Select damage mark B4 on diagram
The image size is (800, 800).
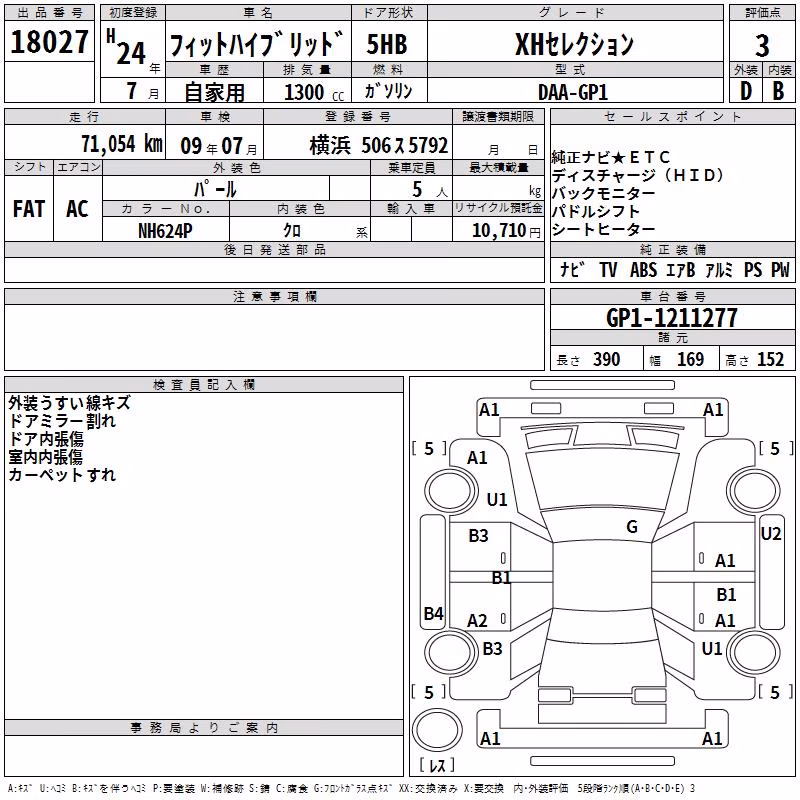click(x=434, y=613)
